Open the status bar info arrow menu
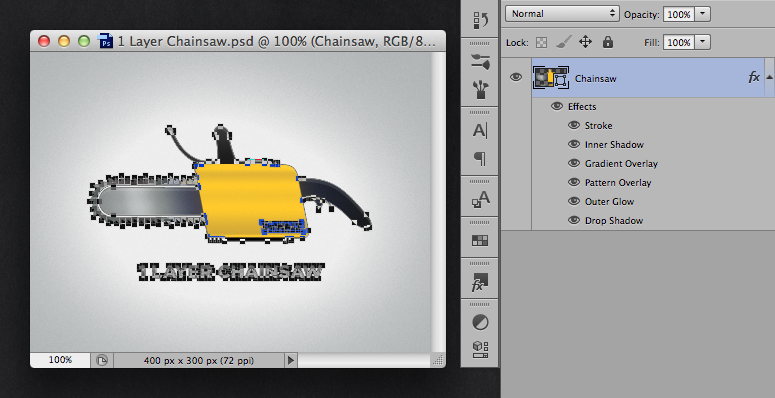Viewport: 775px width, 398px height. (x=291, y=360)
